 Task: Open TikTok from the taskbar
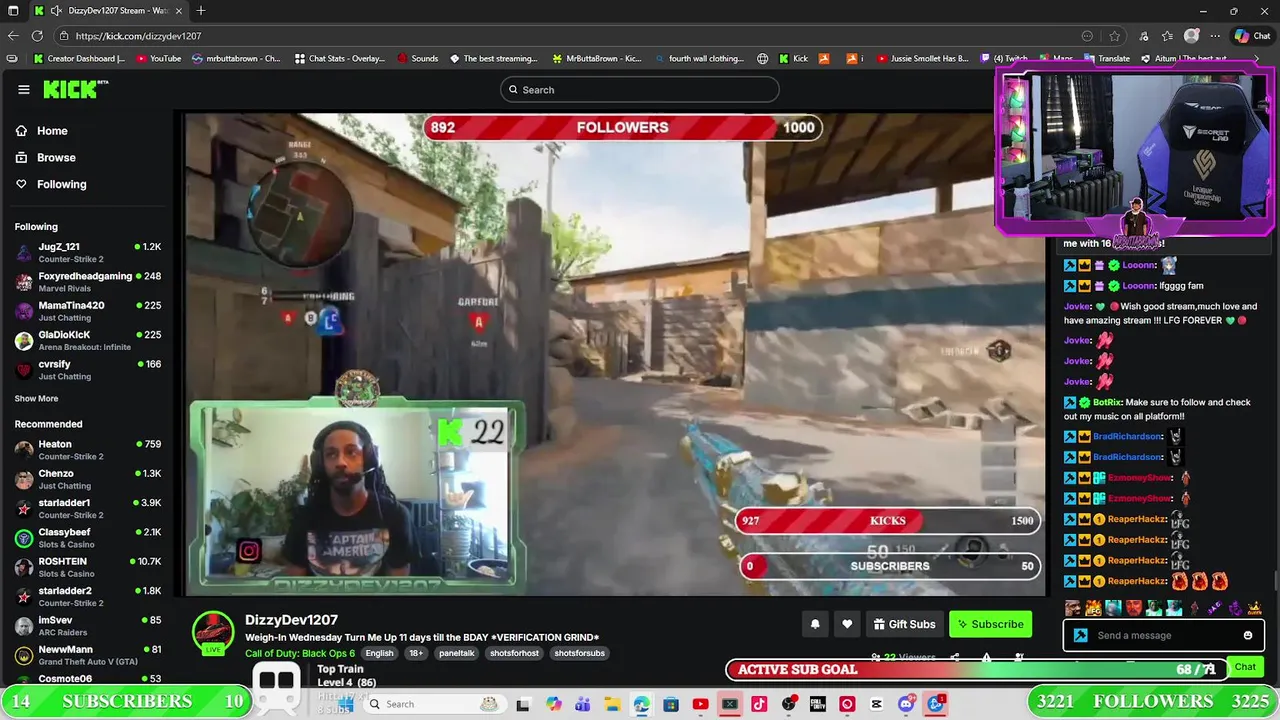coord(760,704)
